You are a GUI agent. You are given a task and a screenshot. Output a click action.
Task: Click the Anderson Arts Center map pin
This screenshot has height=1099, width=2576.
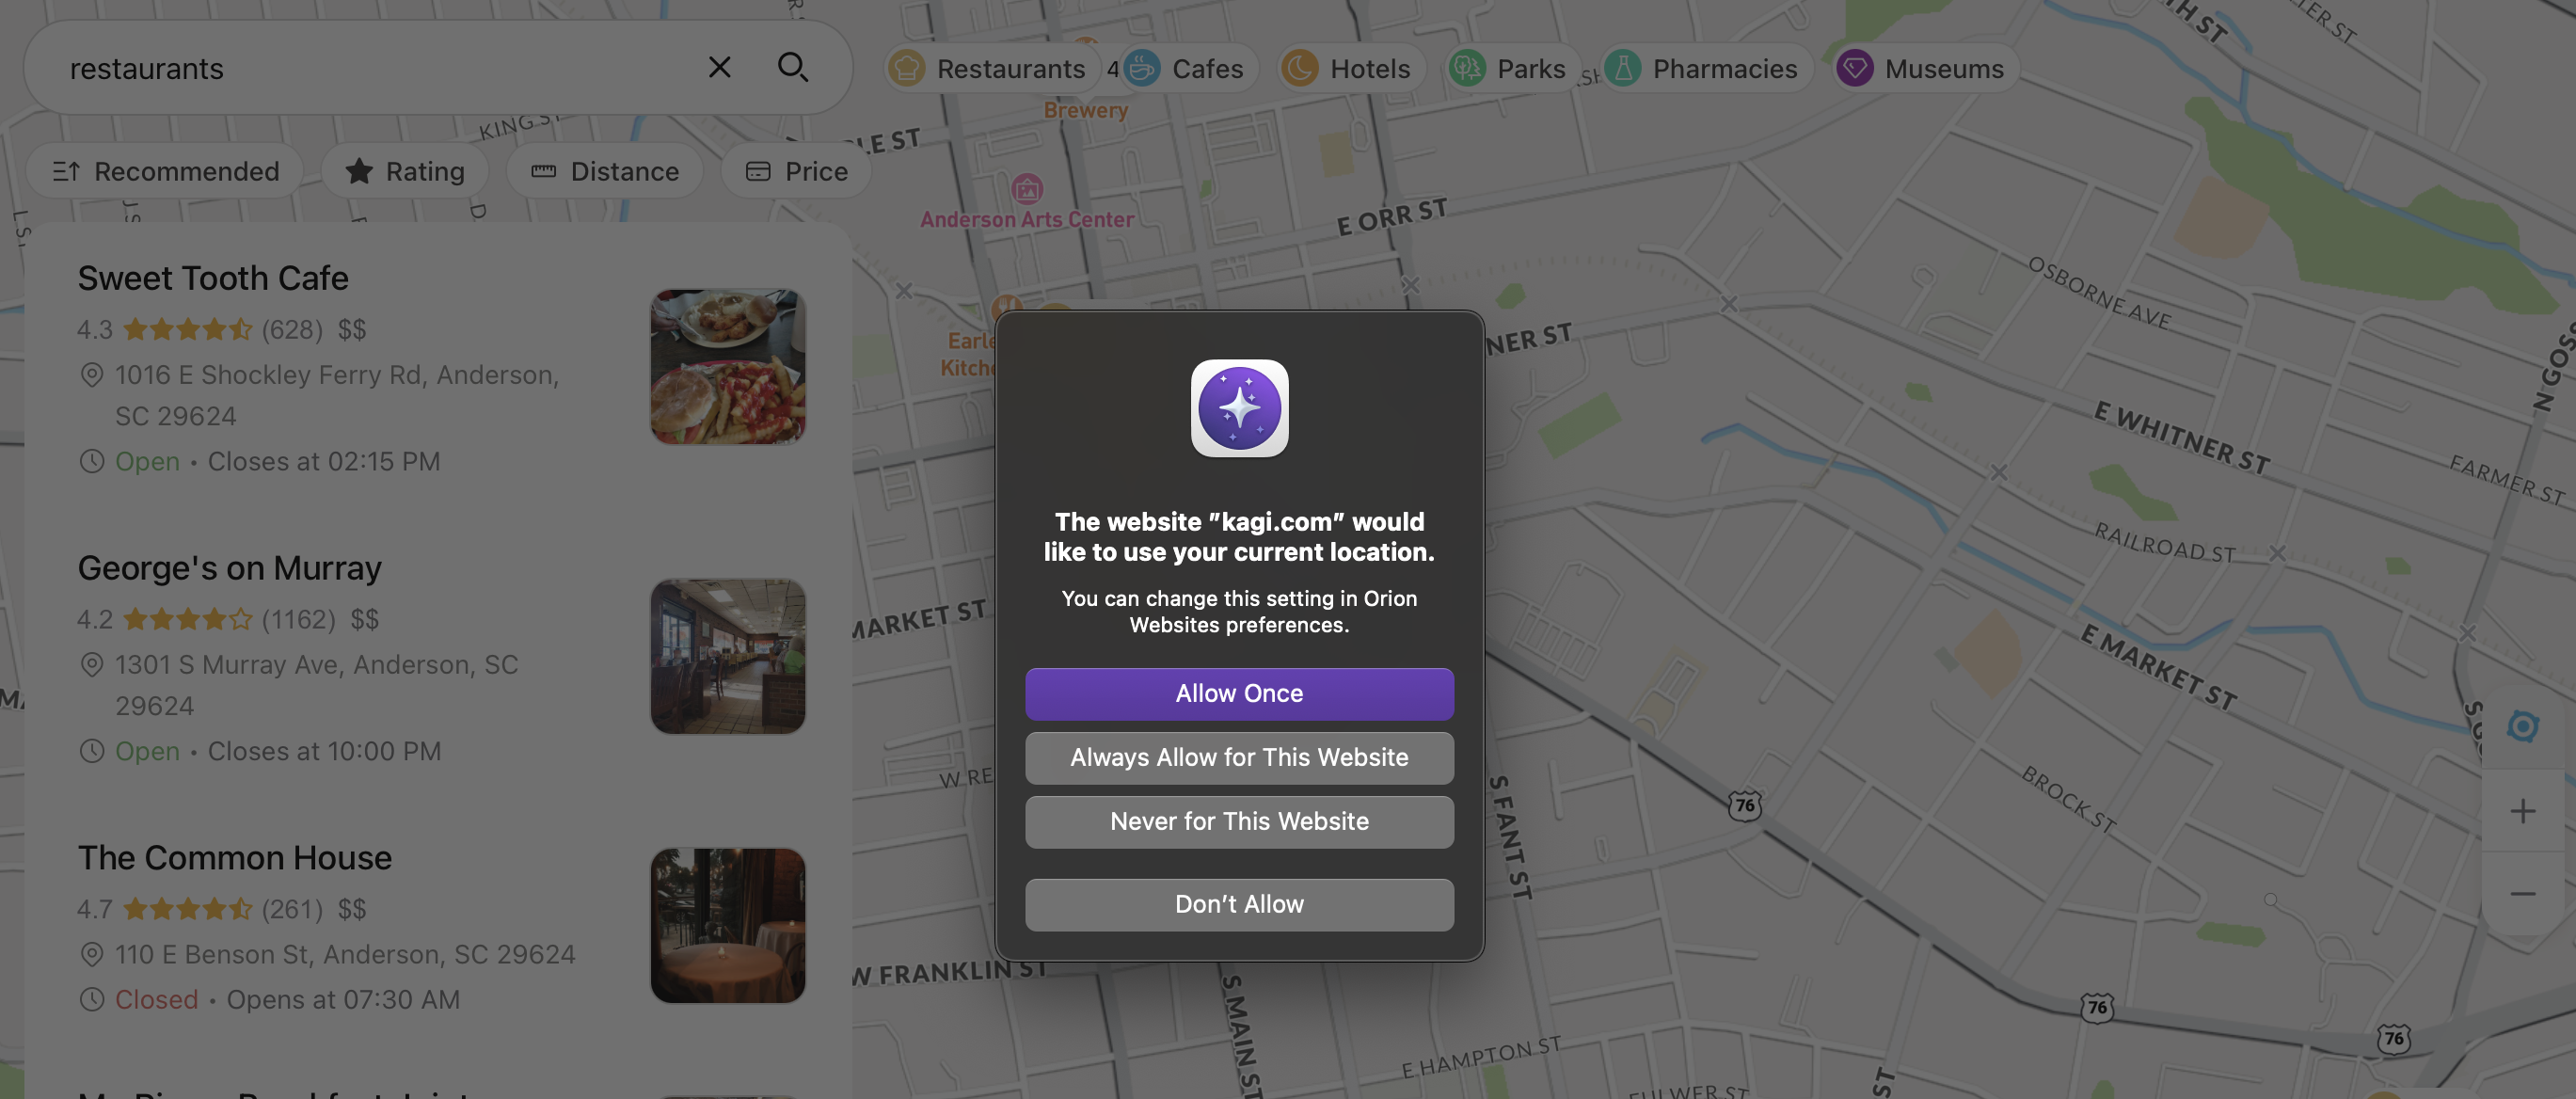point(1027,188)
